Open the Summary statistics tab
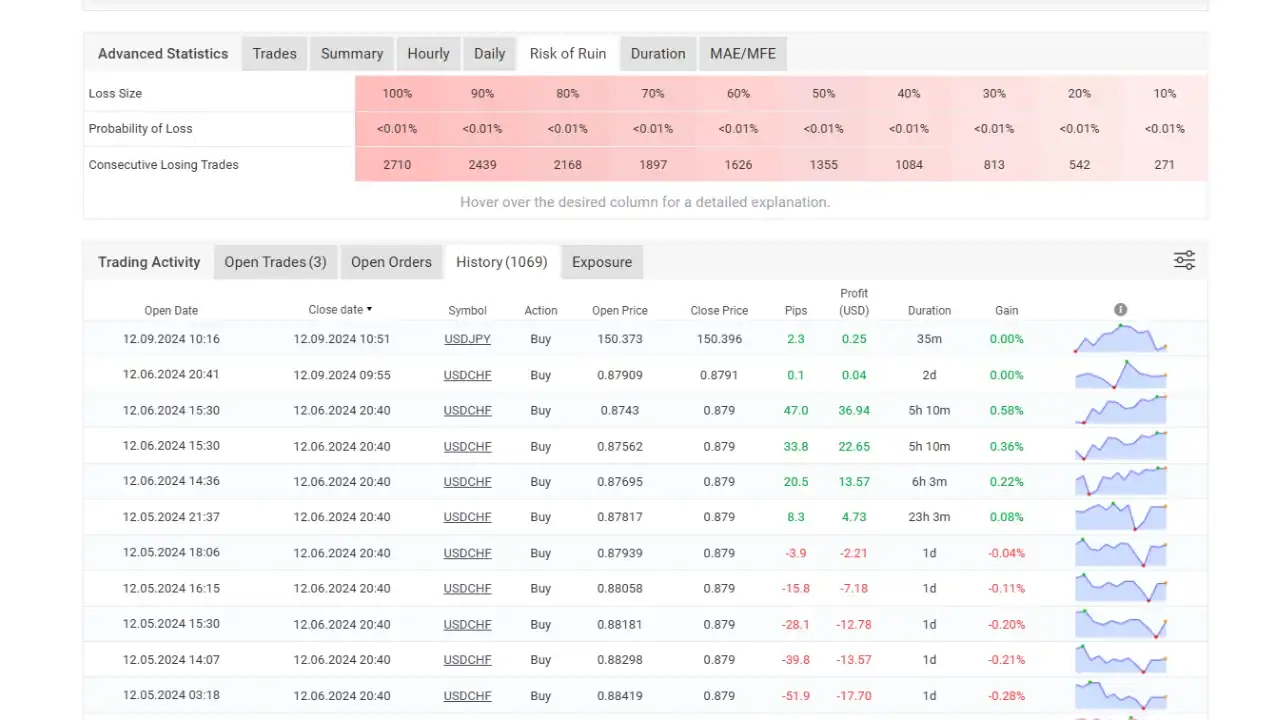Screen dimensions: 1280x720 pos(351,53)
